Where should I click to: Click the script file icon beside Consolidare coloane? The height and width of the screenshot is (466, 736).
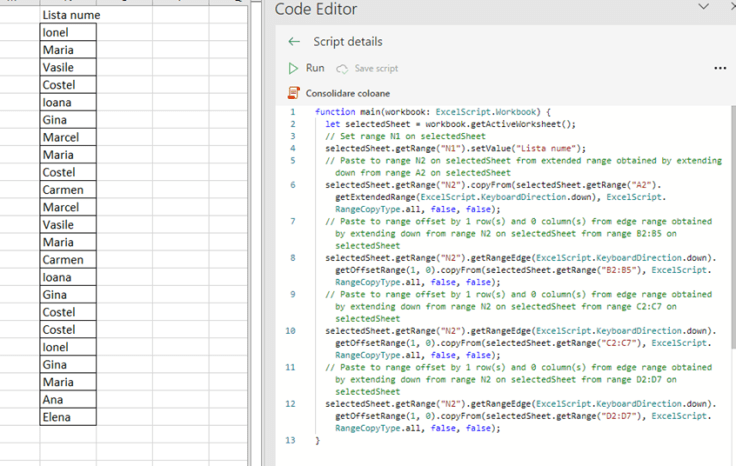(x=293, y=93)
